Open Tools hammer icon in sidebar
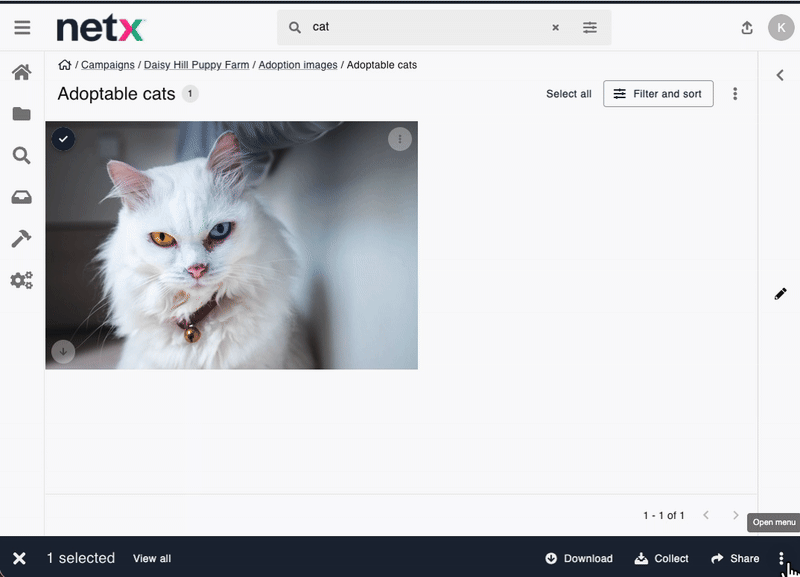 [x=21, y=239]
